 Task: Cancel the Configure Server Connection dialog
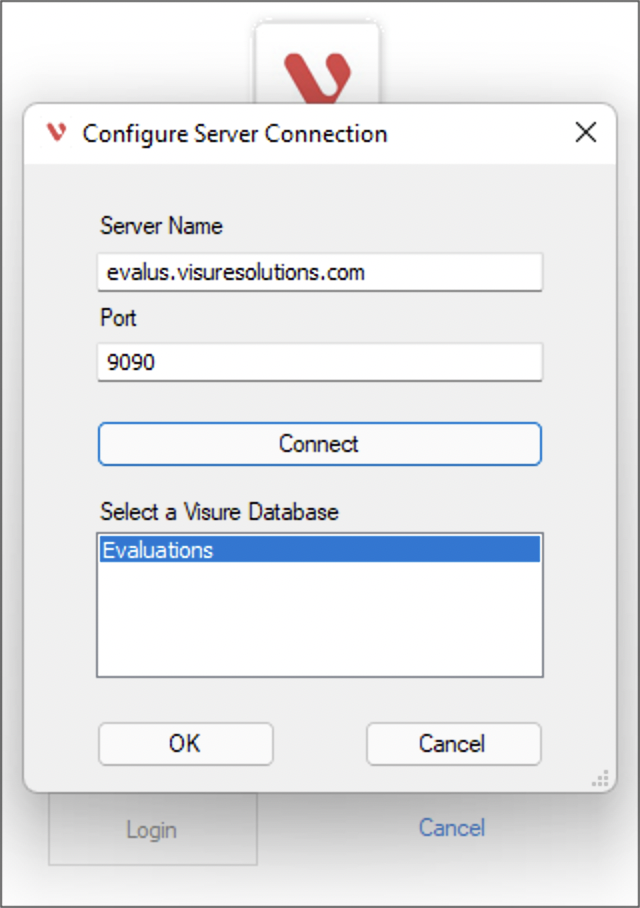(x=454, y=744)
